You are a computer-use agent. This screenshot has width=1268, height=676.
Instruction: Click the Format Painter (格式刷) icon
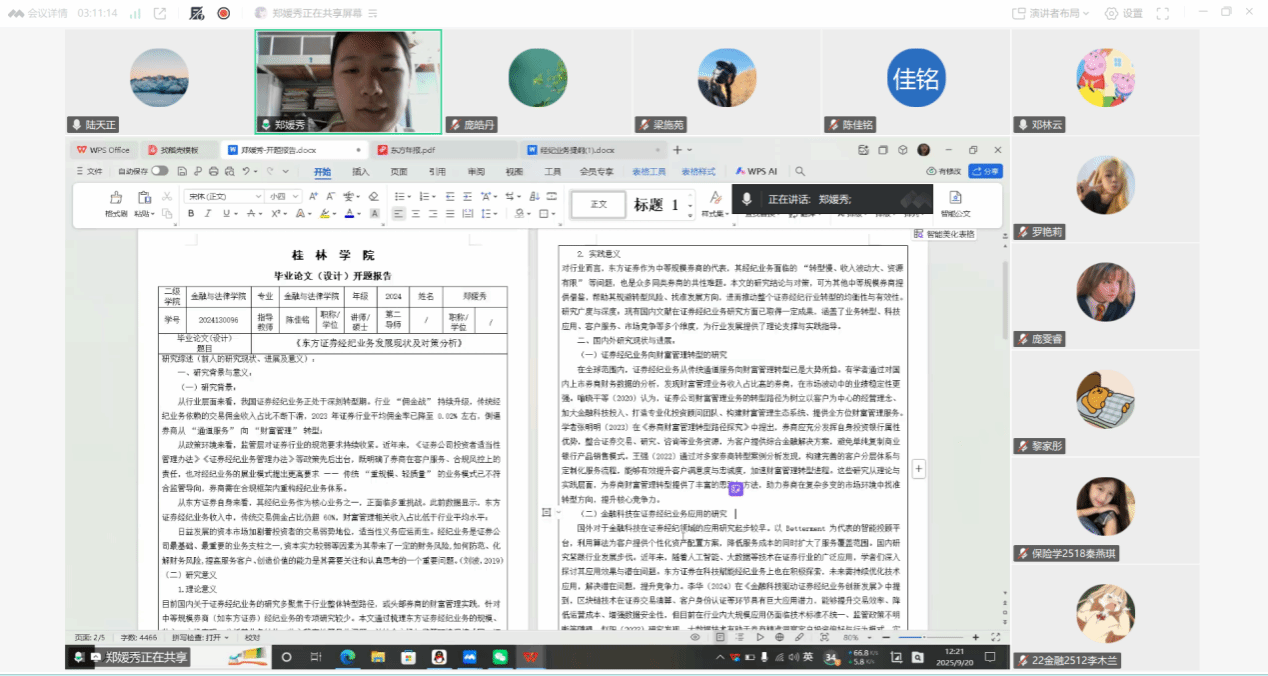[116, 198]
